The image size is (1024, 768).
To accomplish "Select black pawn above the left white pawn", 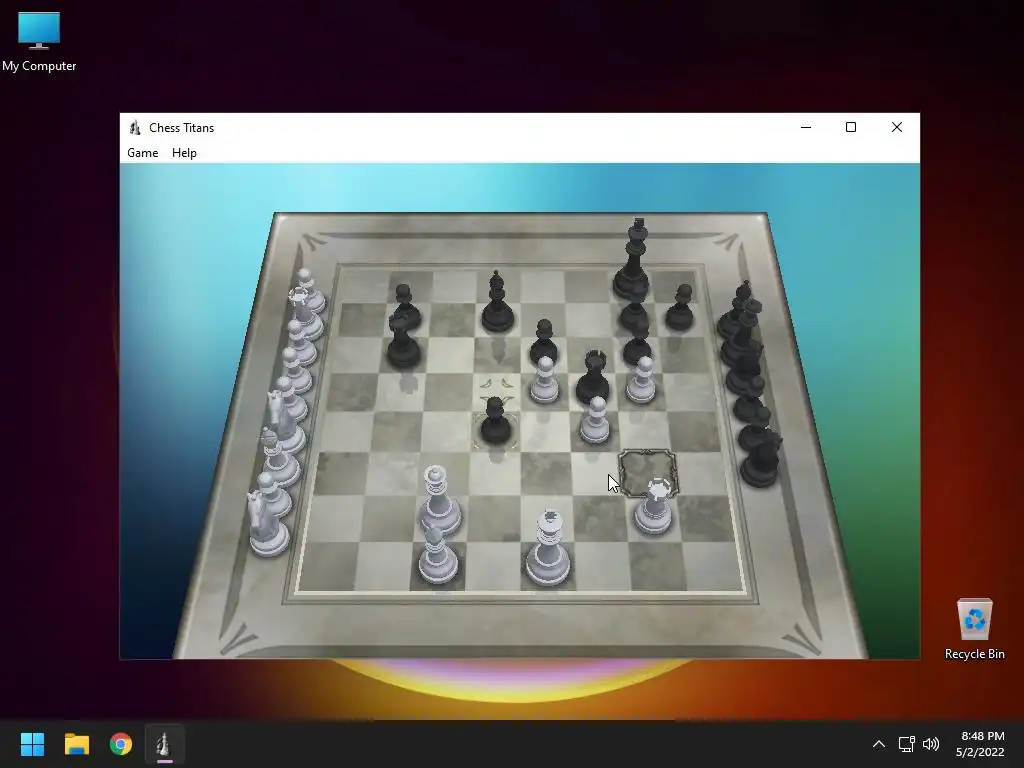I will [x=543, y=342].
